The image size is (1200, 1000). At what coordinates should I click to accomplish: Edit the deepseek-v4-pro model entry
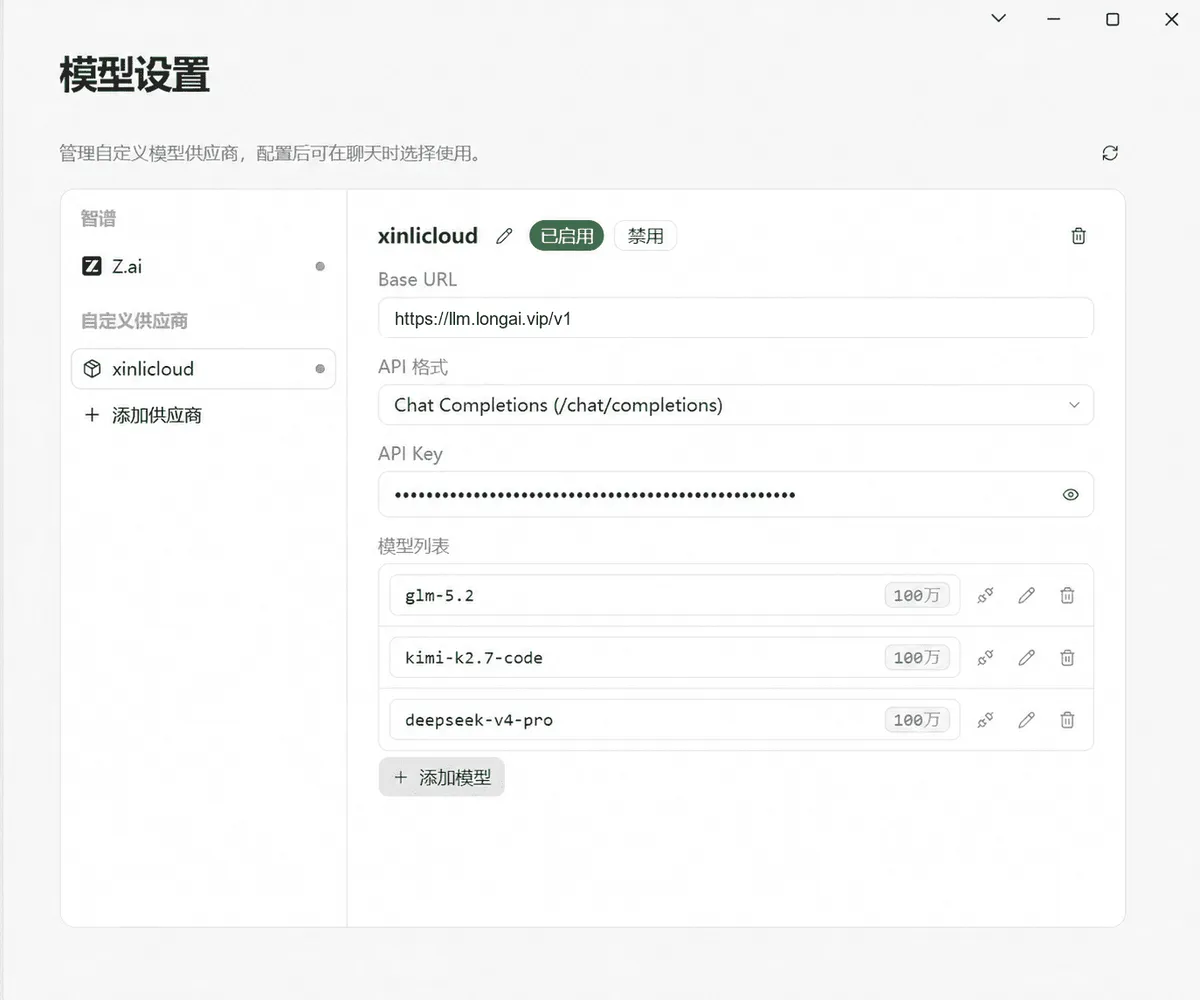tap(1026, 719)
